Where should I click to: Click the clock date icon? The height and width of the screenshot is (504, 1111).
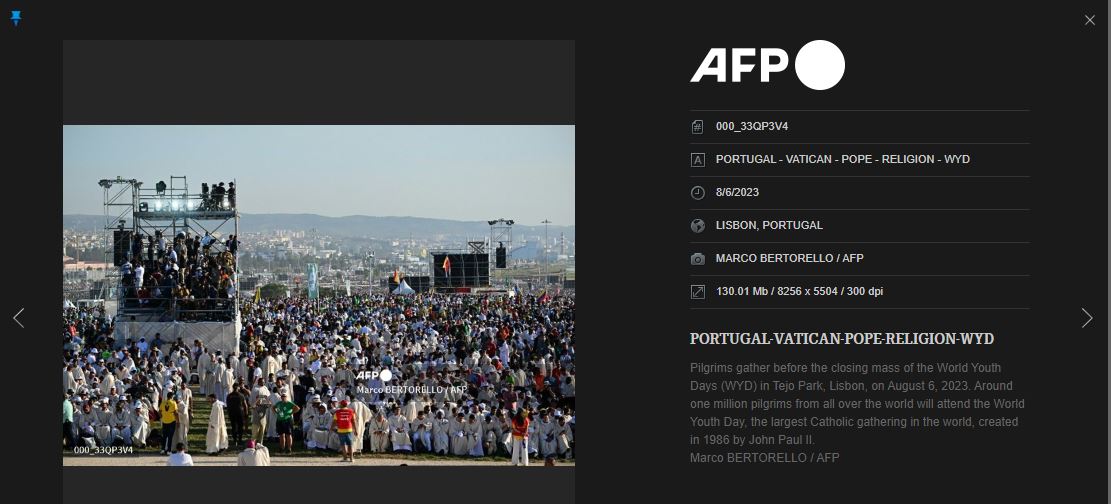pyautogui.click(x=698, y=193)
